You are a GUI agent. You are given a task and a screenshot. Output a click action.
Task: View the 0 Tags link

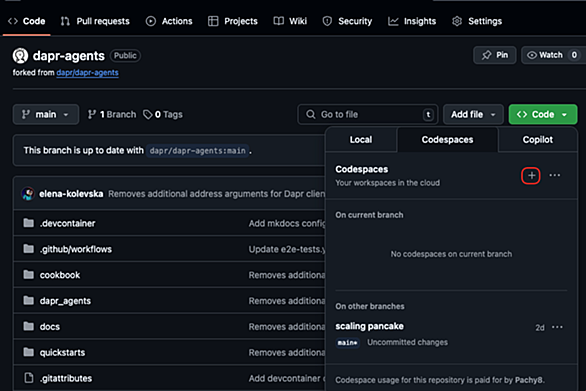(x=163, y=114)
